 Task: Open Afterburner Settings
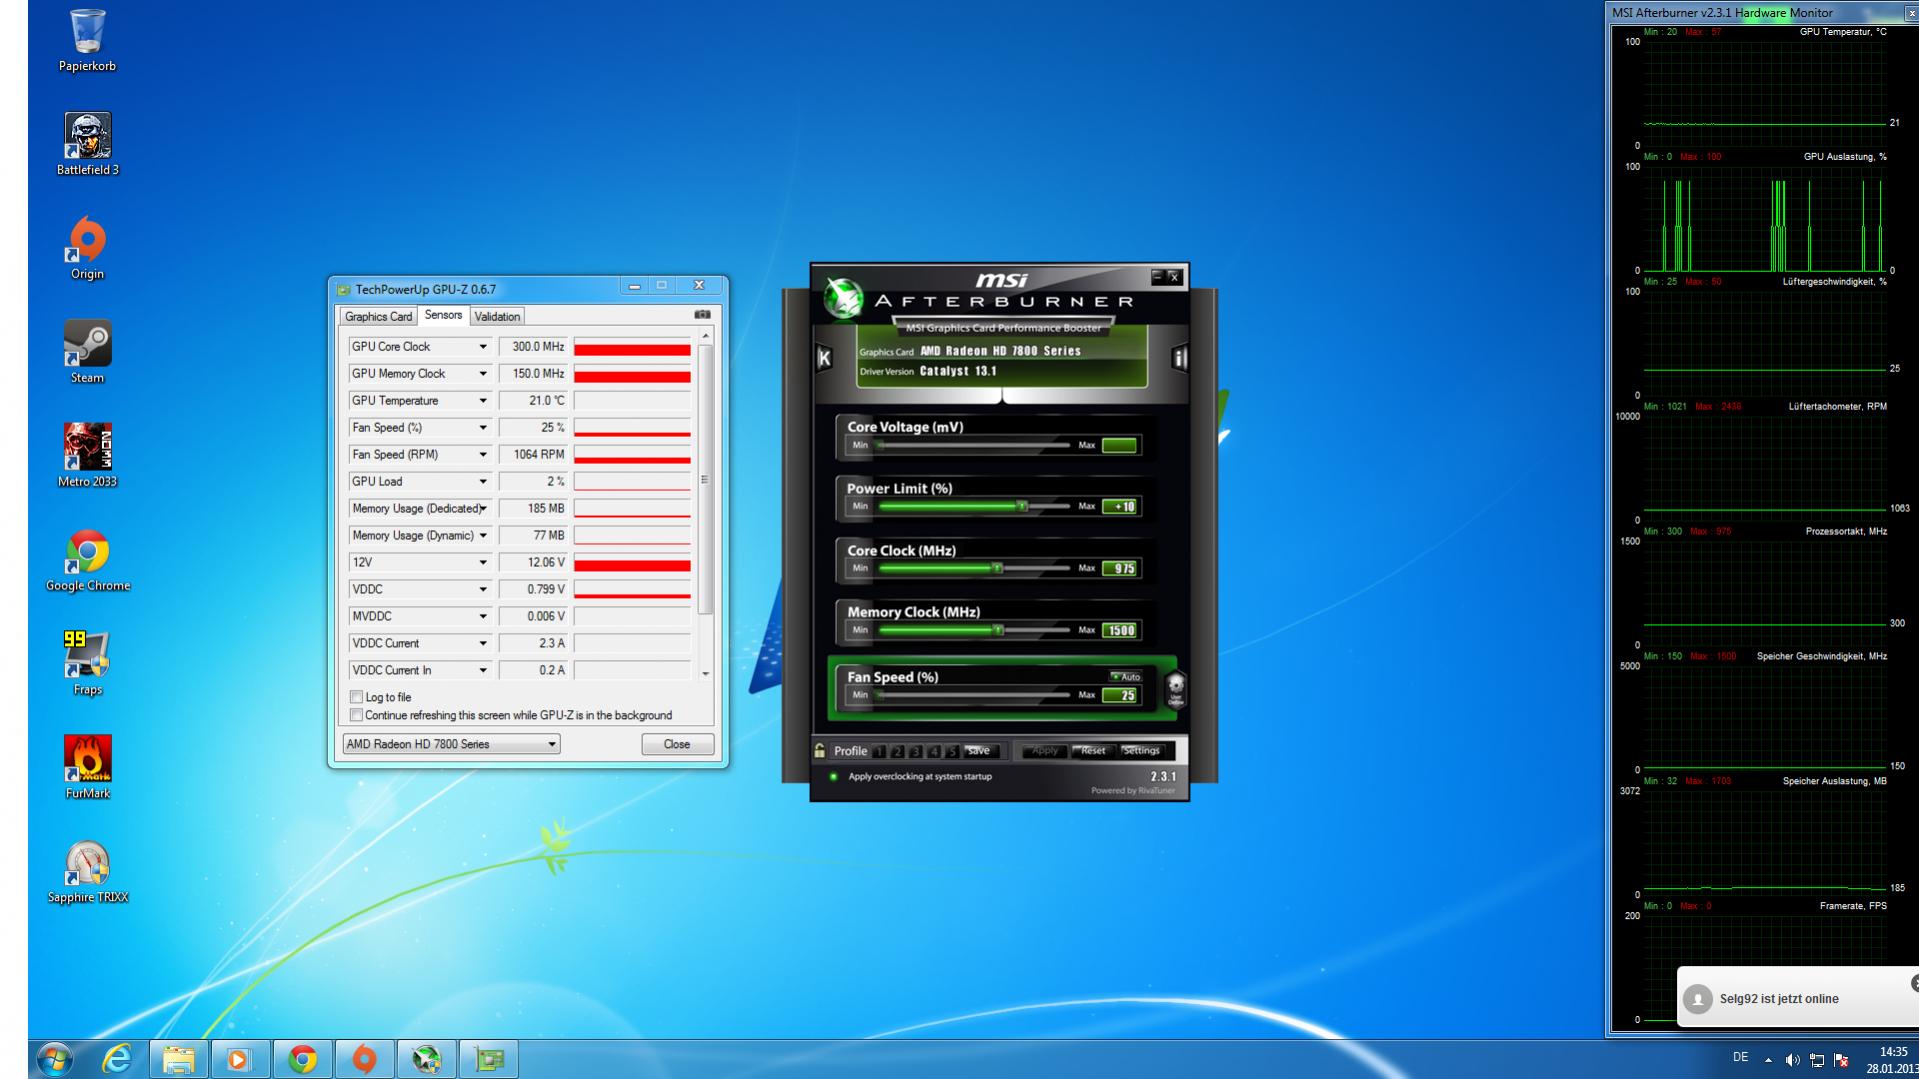click(1141, 751)
